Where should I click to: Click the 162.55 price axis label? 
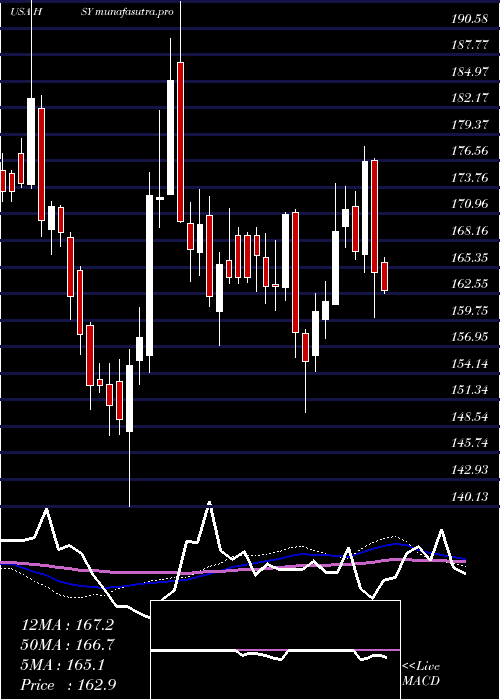coord(468,284)
